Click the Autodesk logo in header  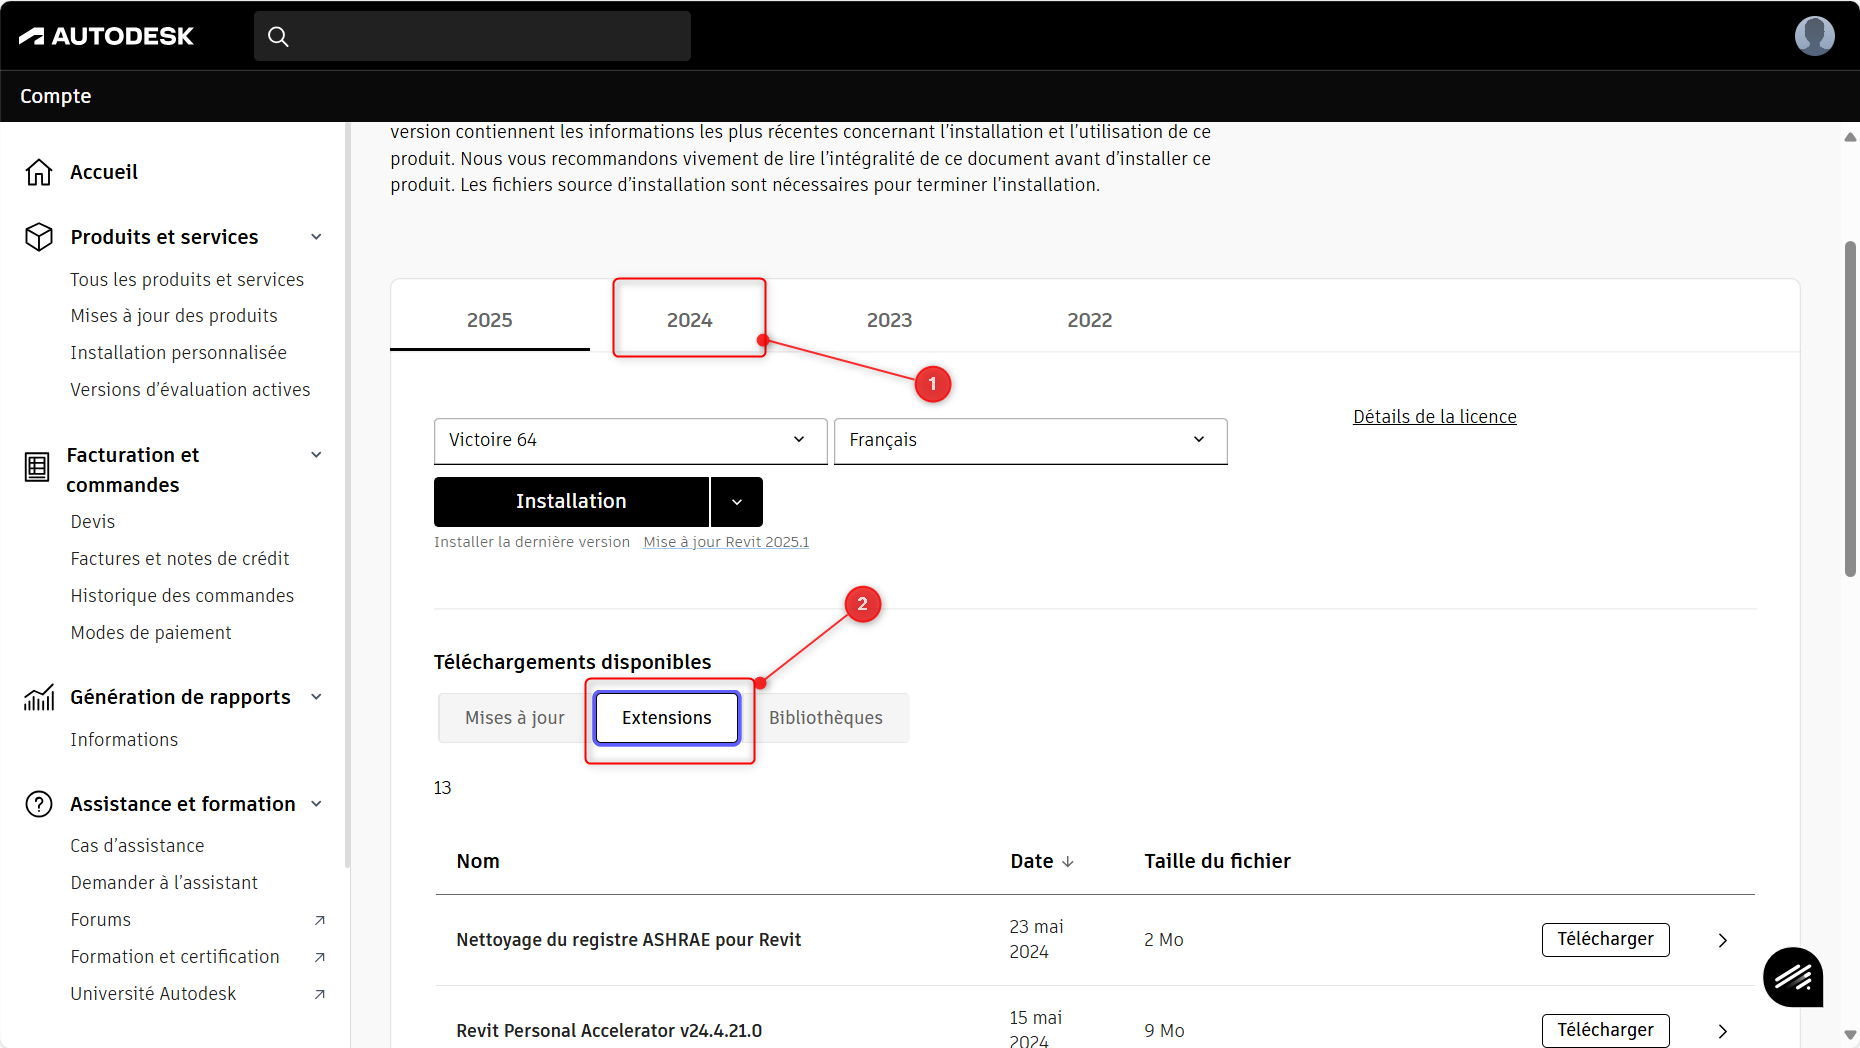(106, 36)
